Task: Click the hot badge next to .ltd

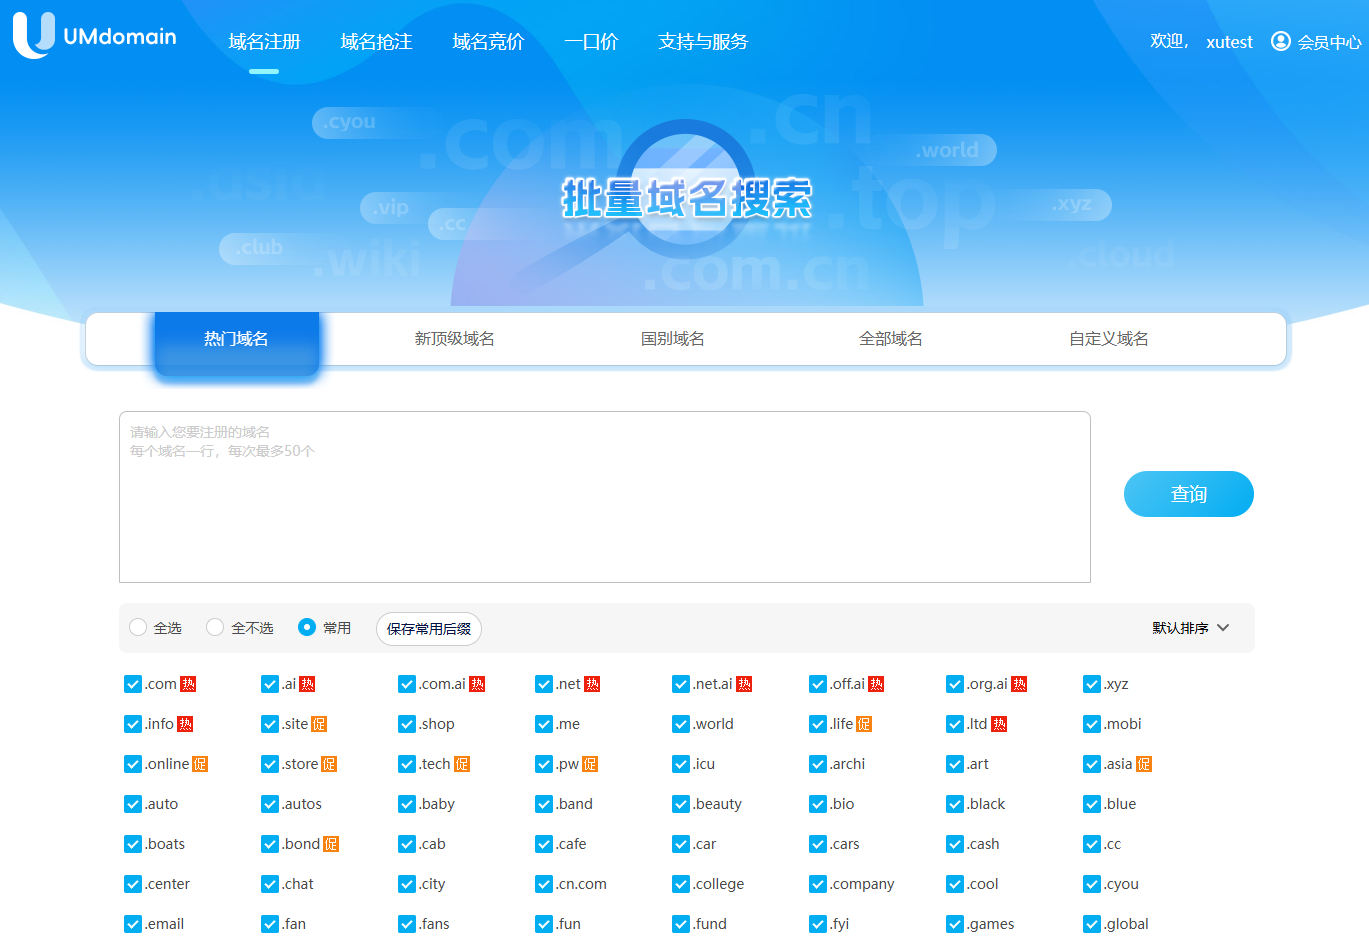Action: click(999, 724)
